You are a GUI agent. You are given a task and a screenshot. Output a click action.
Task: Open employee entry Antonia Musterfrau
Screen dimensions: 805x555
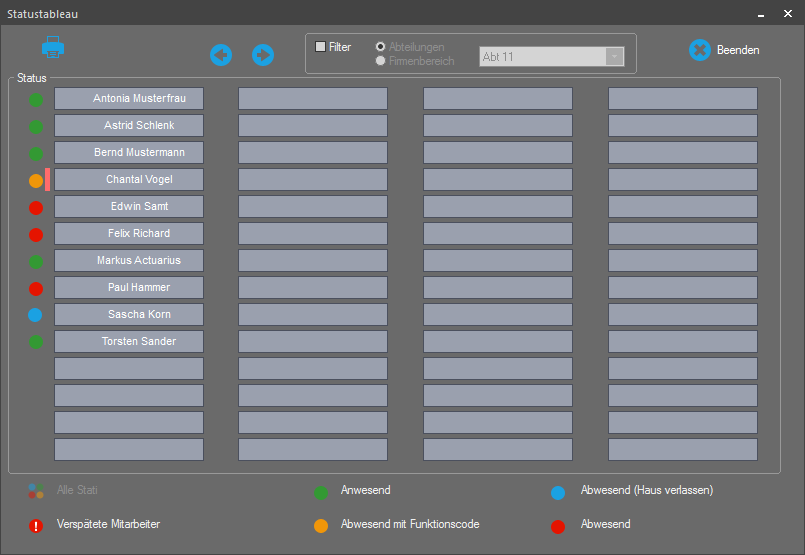129,99
